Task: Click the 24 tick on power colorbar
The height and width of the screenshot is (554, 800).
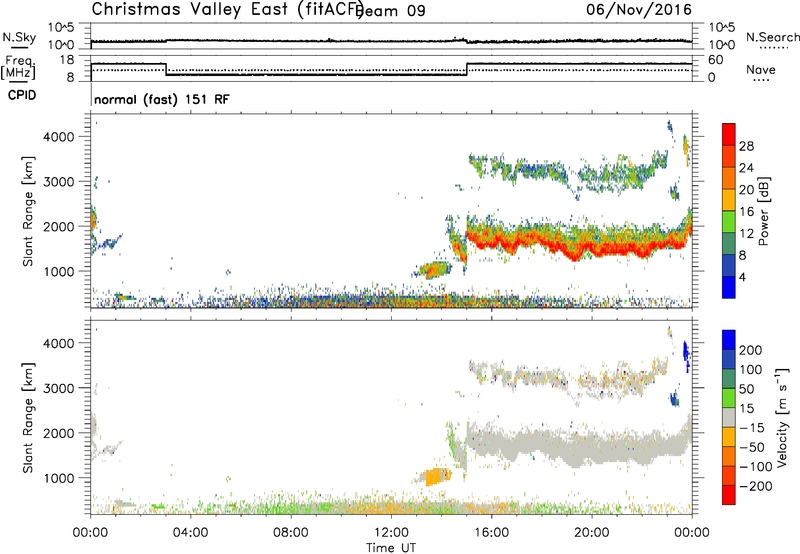Action: pos(746,168)
